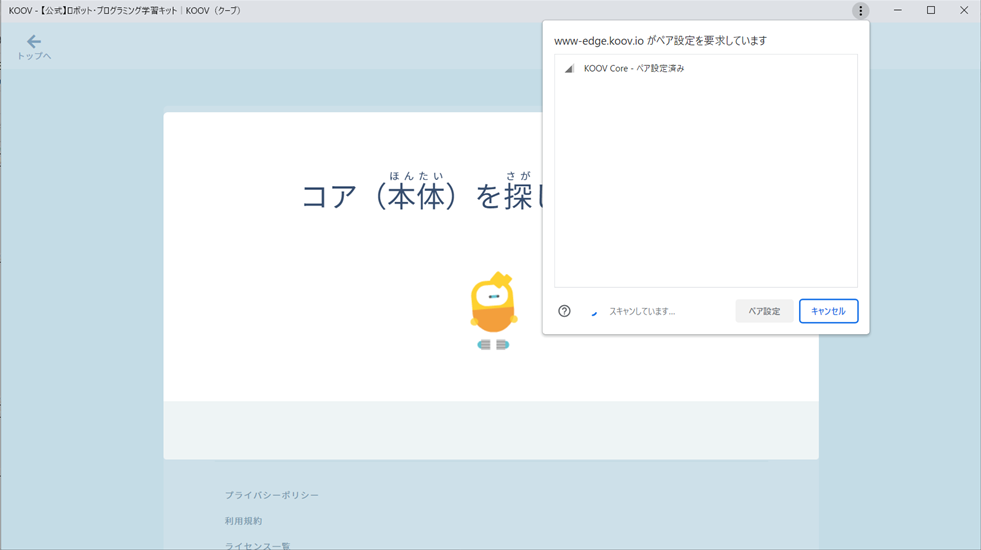Click the トップへ label under the arrow
The image size is (981, 550).
(34, 56)
